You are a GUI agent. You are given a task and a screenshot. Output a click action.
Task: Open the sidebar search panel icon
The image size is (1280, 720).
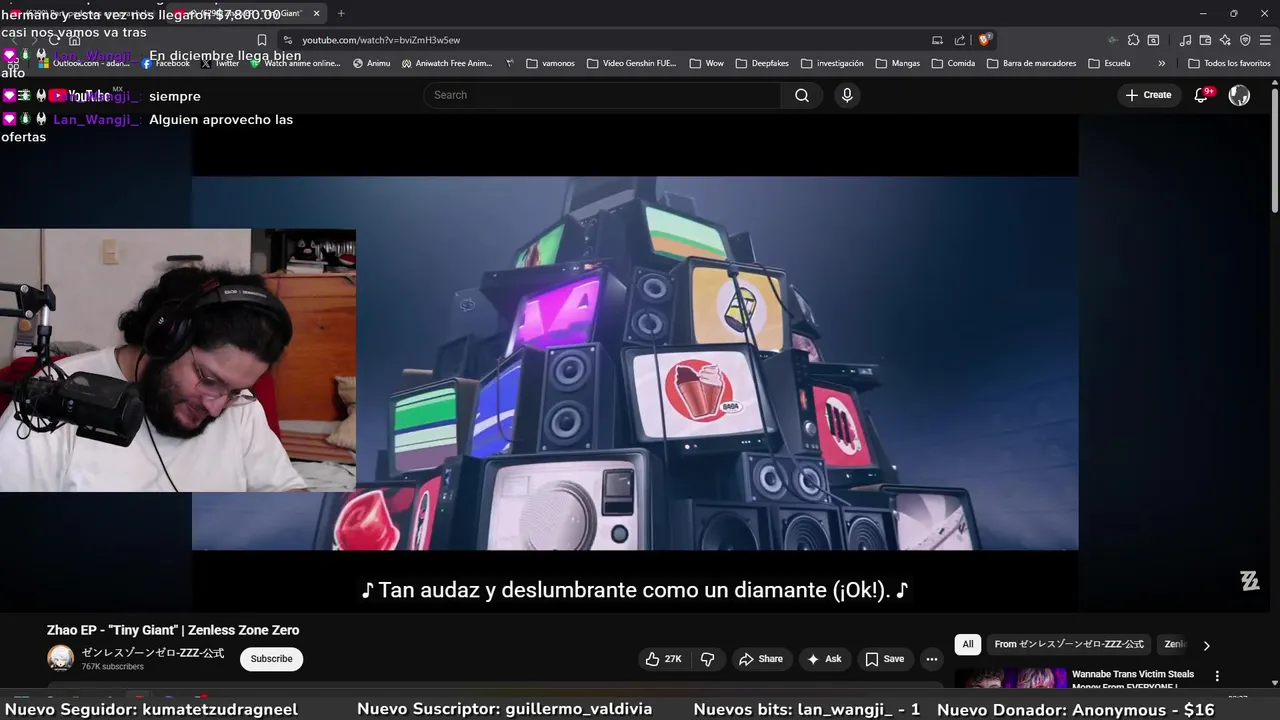1153,40
